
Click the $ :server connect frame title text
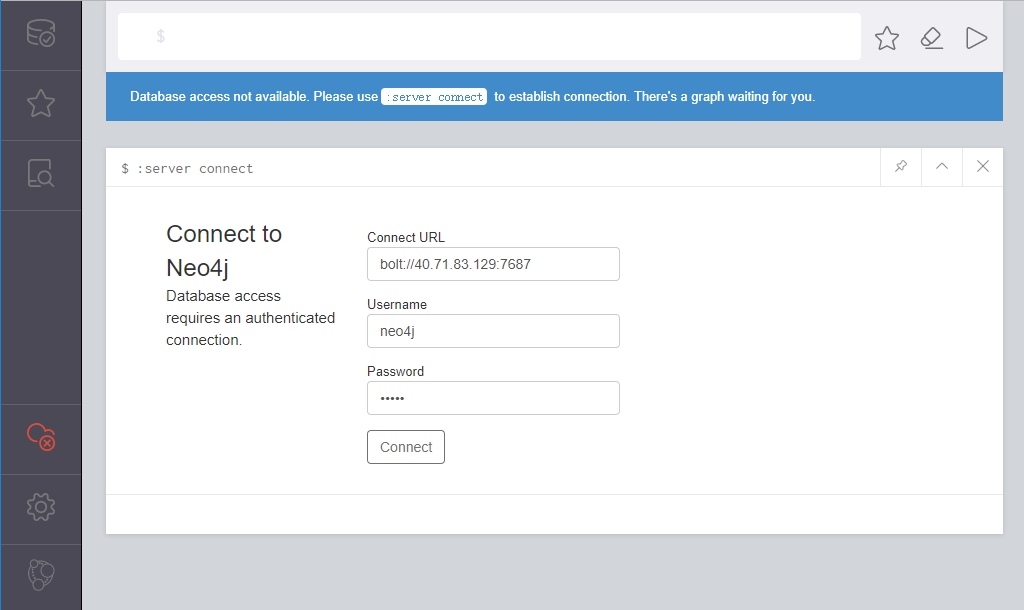click(188, 168)
